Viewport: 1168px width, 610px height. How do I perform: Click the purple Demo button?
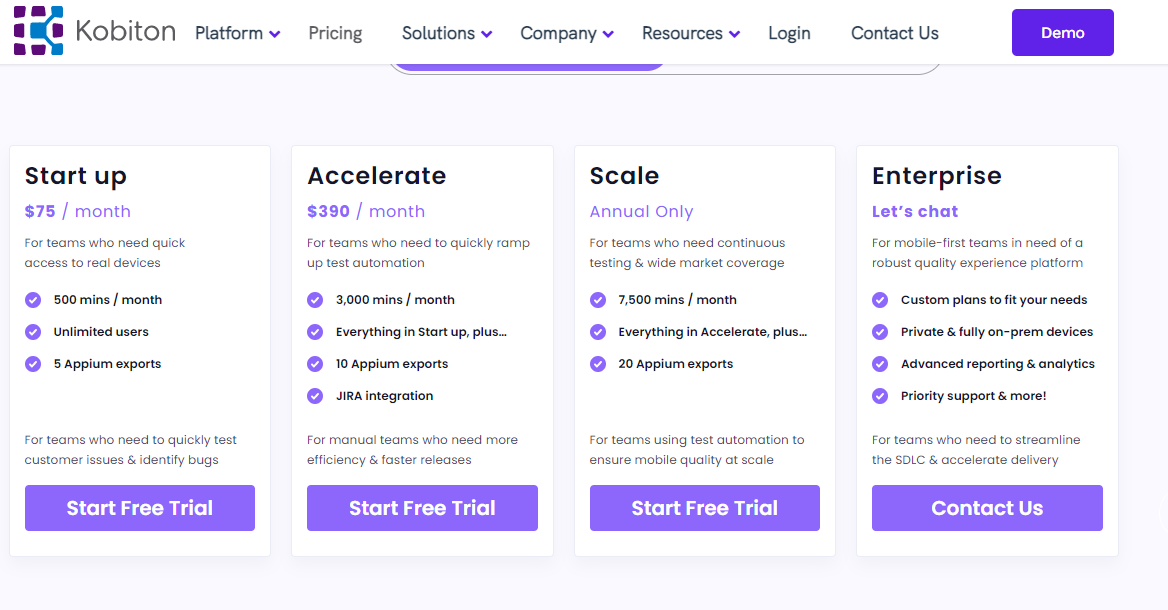(x=1062, y=33)
